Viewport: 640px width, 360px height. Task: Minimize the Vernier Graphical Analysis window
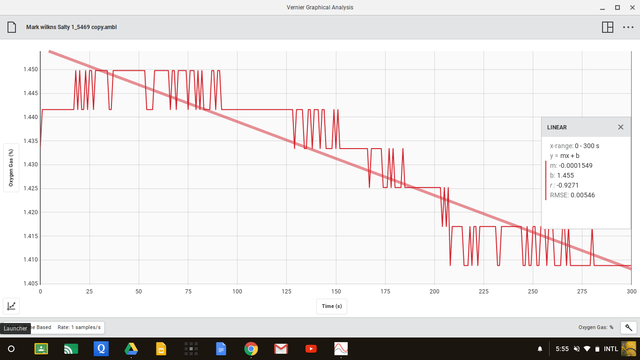(x=602, y=8)
